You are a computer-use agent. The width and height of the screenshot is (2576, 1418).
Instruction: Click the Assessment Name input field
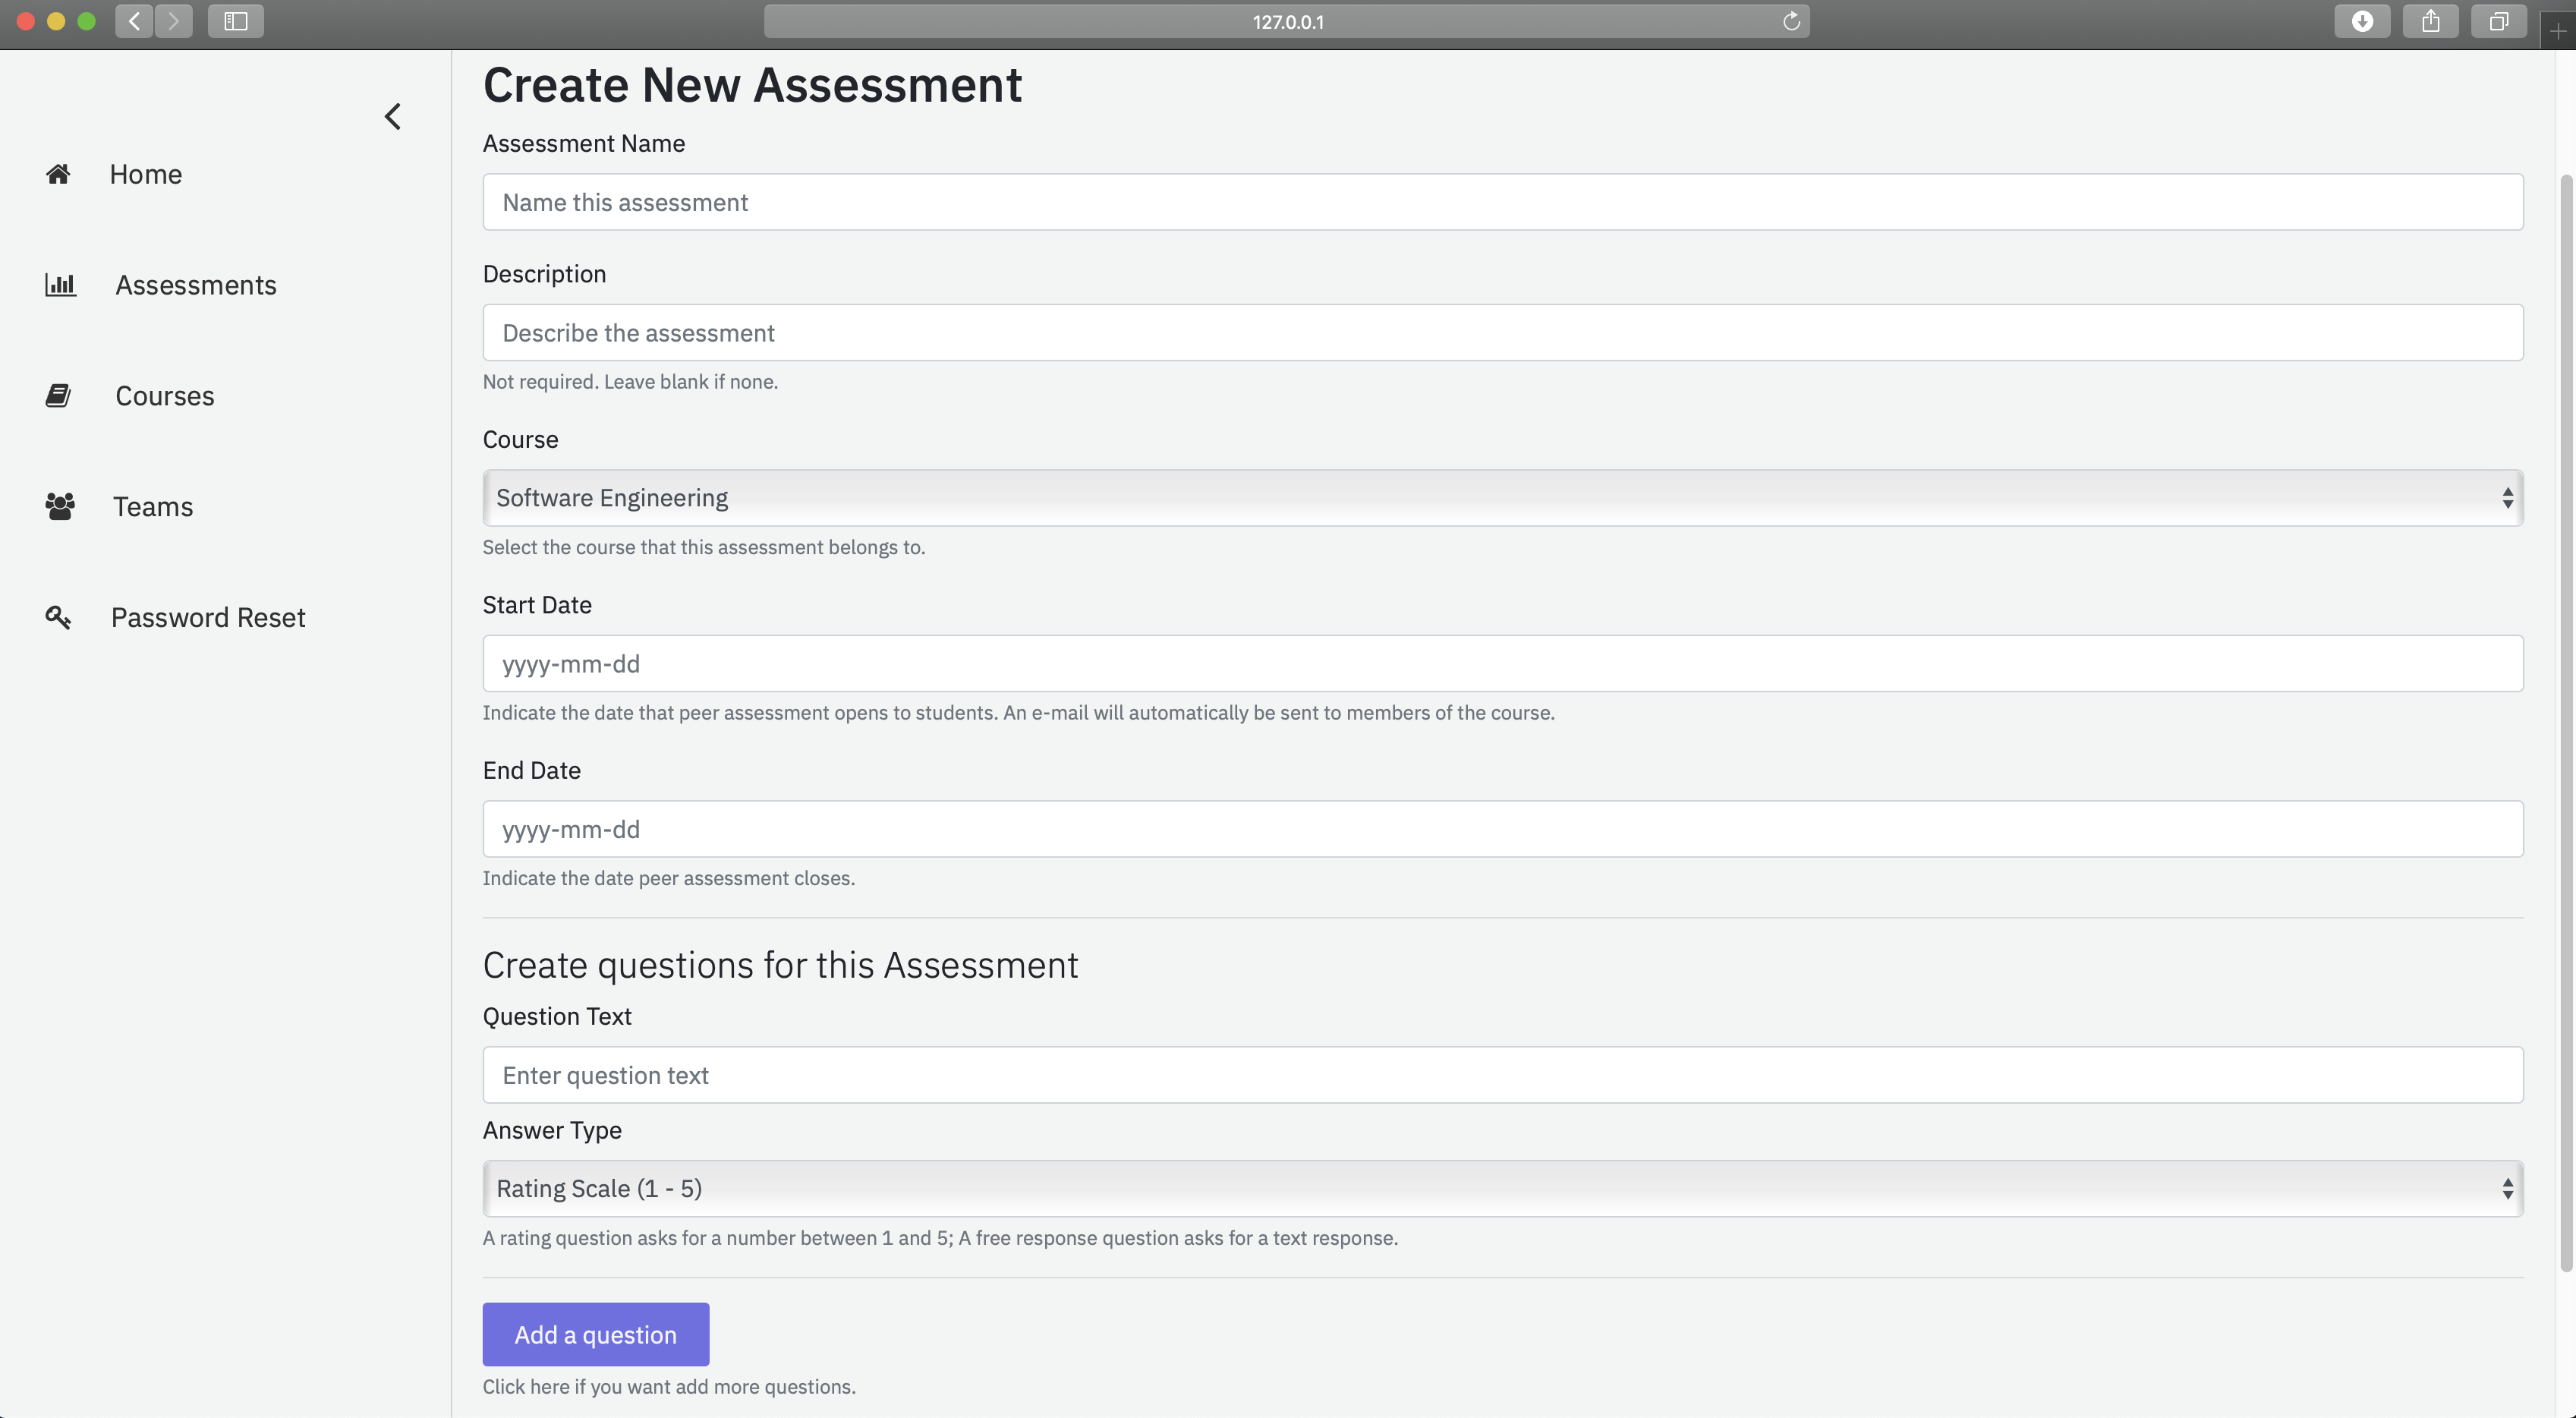[1502, 202]
